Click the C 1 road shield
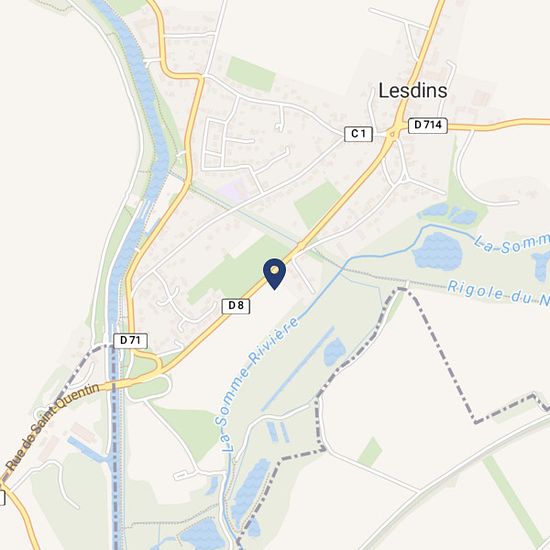Screen dimensions: 550x550 tap(358, 134)
